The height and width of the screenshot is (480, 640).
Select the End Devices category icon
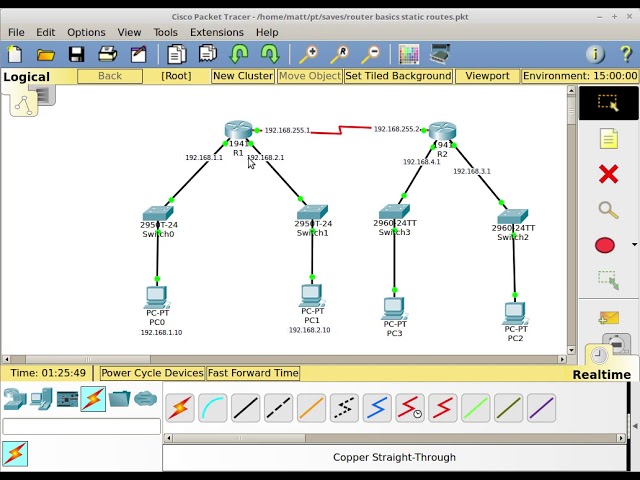coord(41,399)
